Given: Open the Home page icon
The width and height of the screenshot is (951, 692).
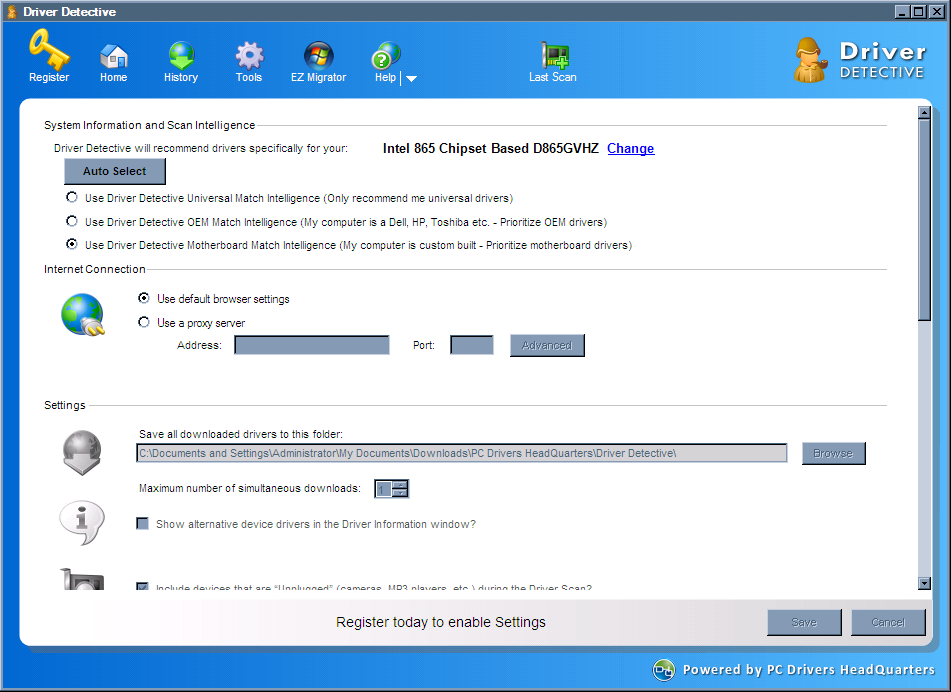Looking at the screenshot, I should [113, 56].
